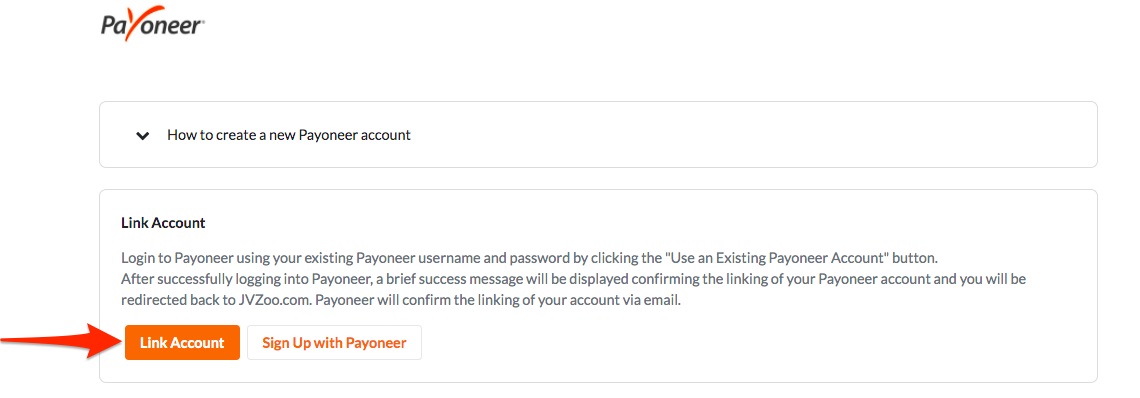Select the bold Link Account heading
Viewport: 1140px width, 398px height.
[x=164, y=223]
